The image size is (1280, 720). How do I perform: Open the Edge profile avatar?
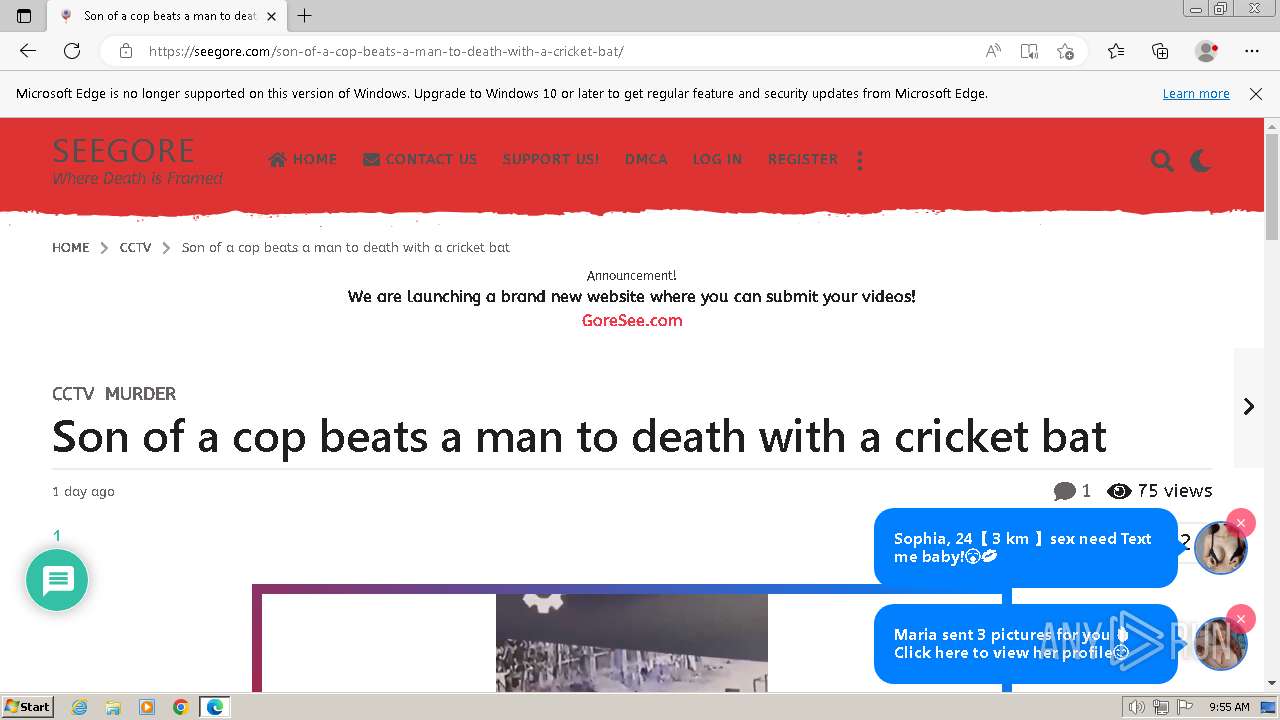coord(1206,51)
